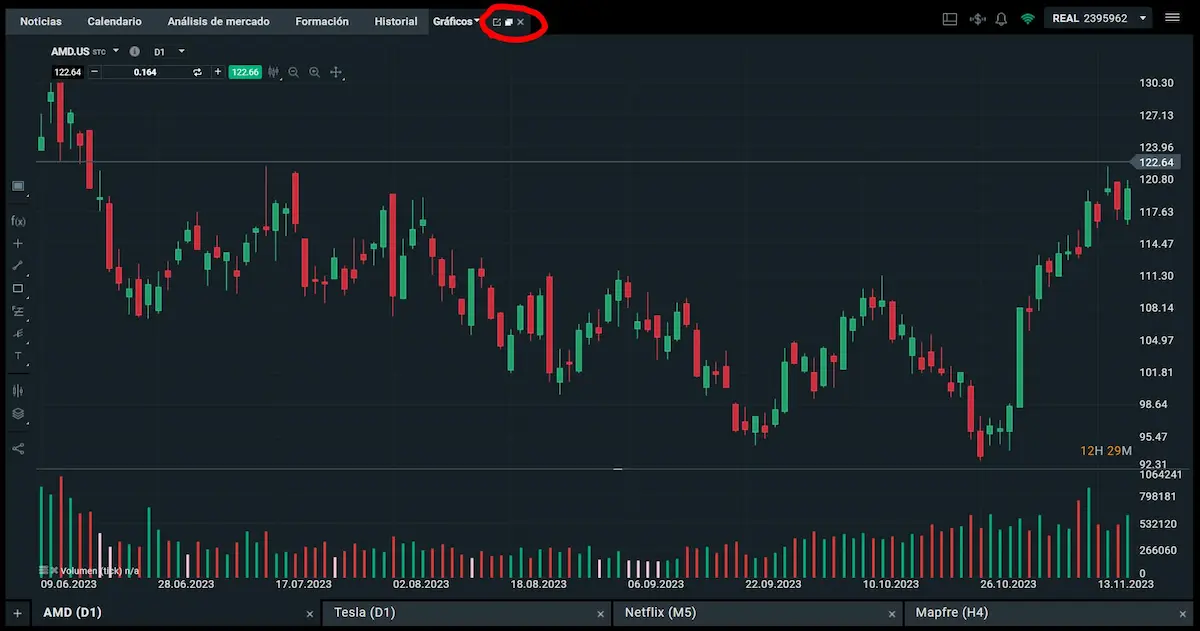Select the text annotation tool
This screenshot has width=1200, height=631.
pyautogui.click(x=18, y=357)
